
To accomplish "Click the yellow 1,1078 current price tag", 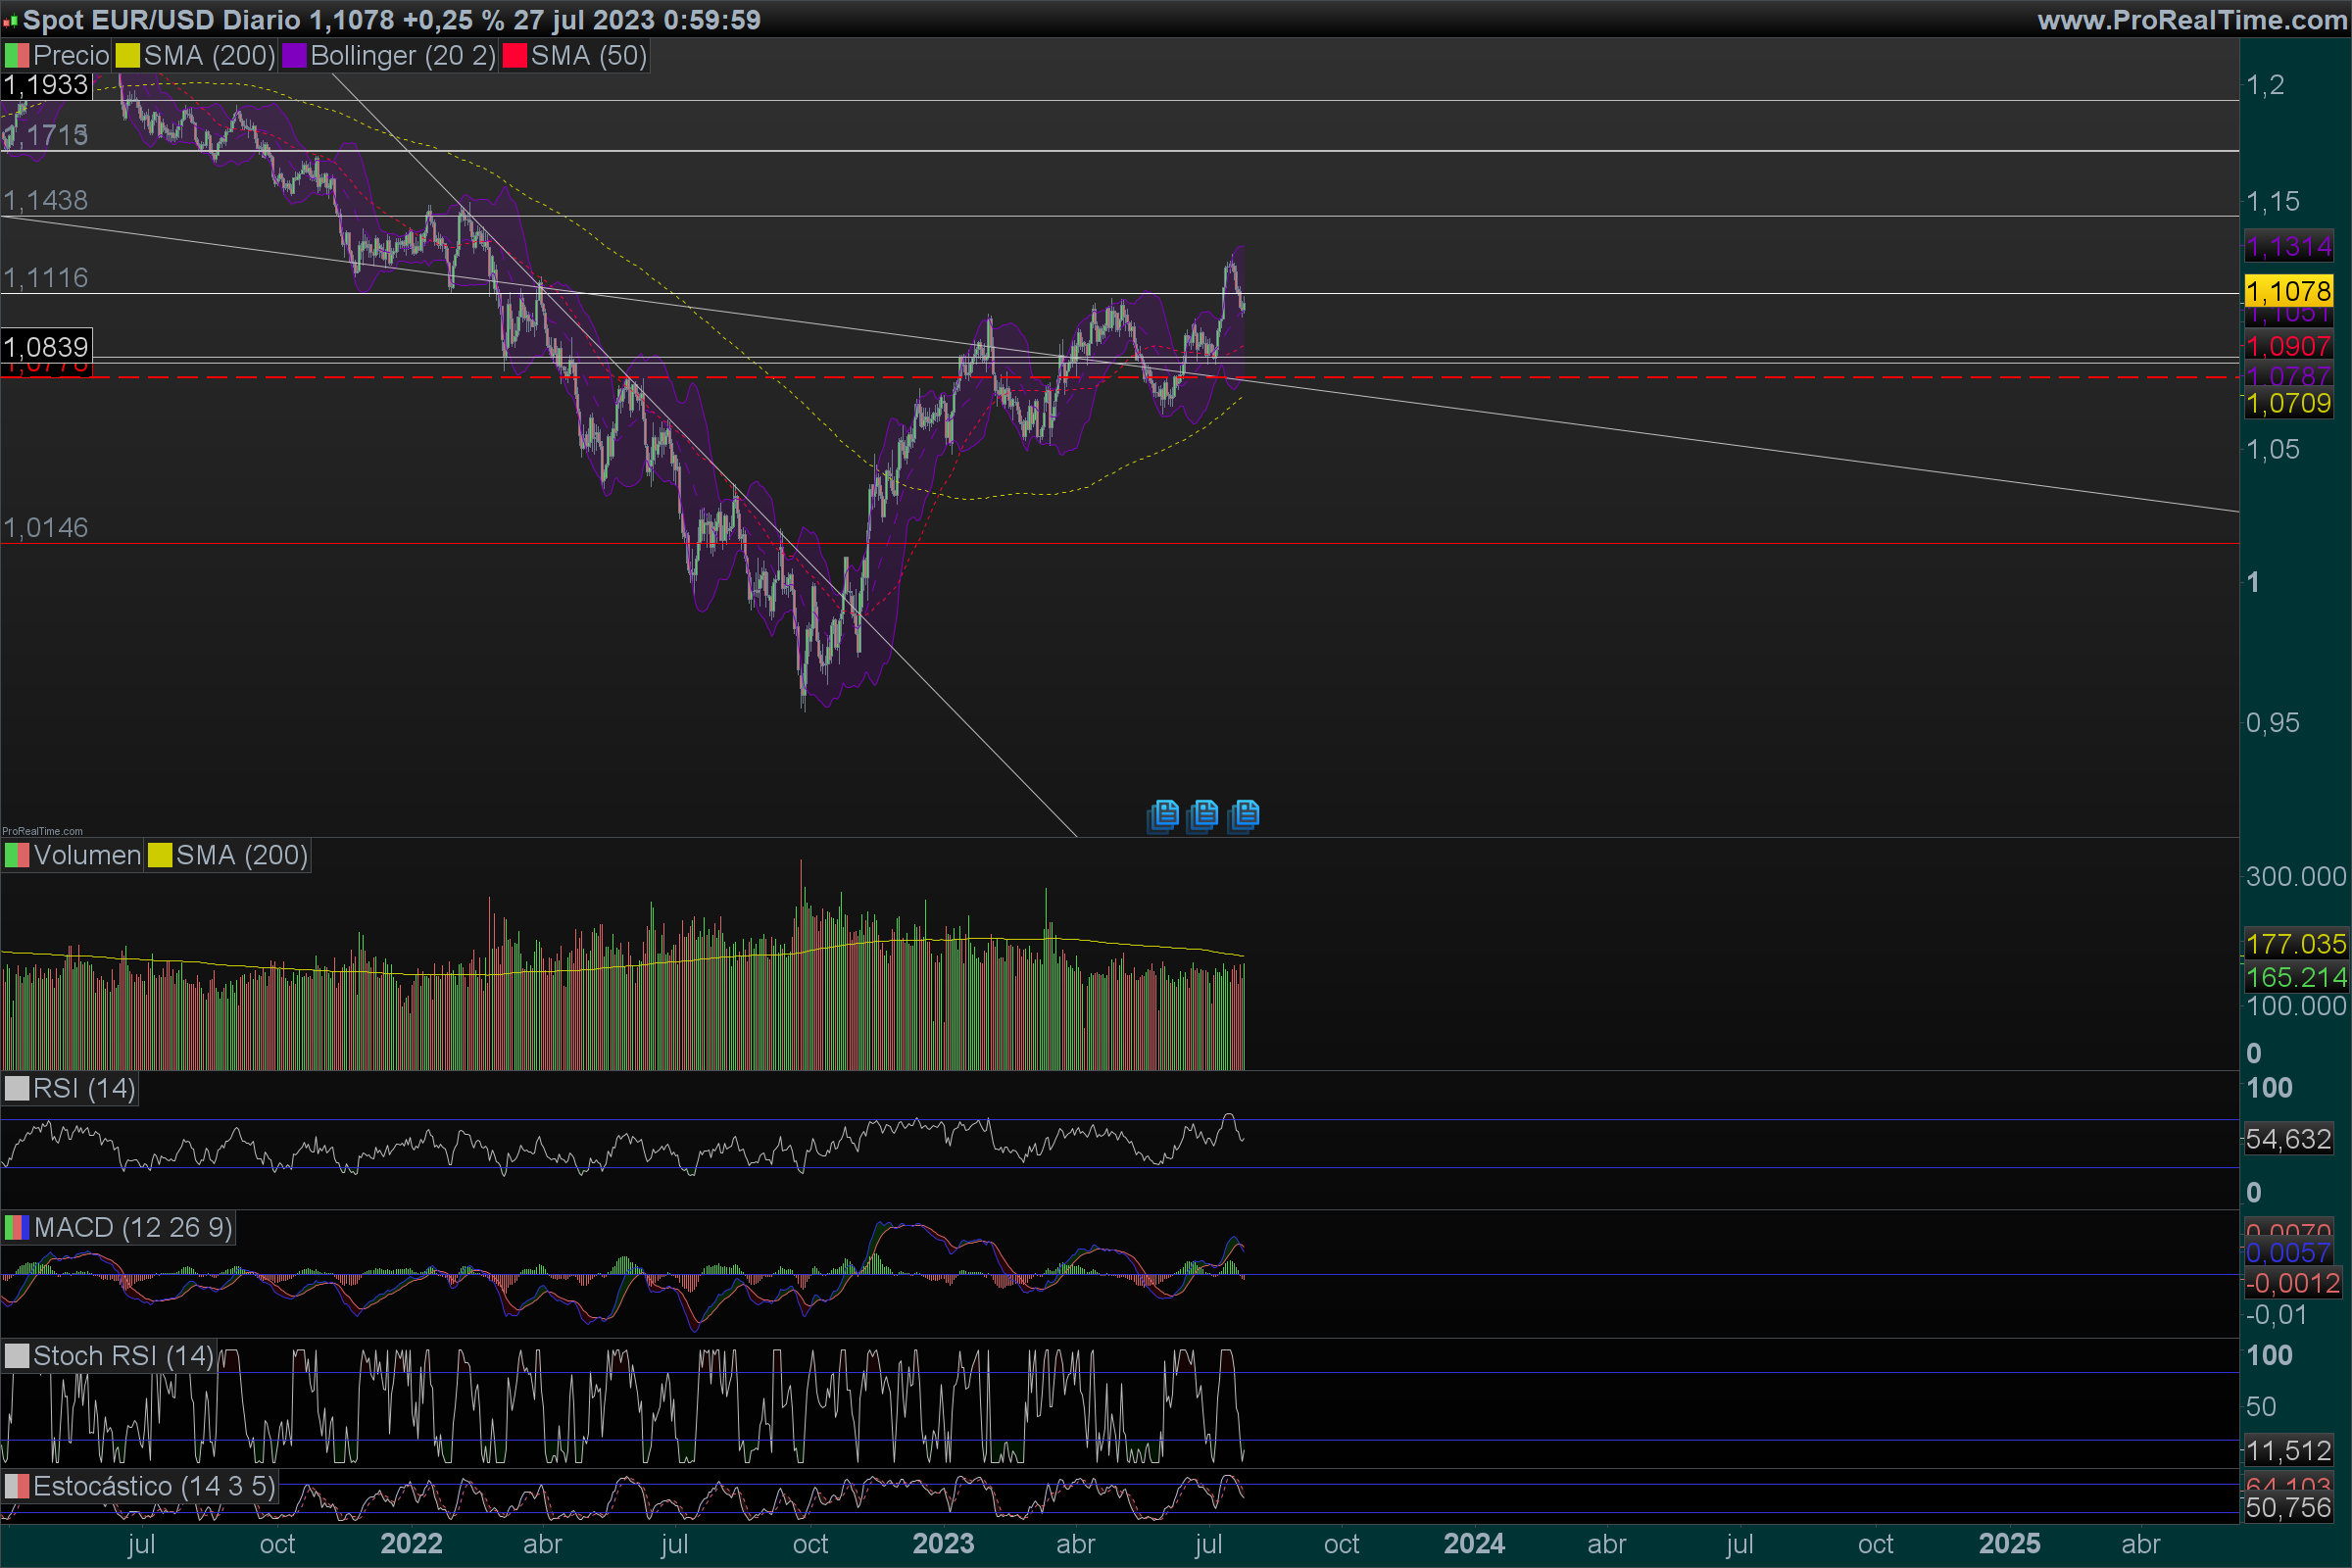I will [x=2288, y=292].
